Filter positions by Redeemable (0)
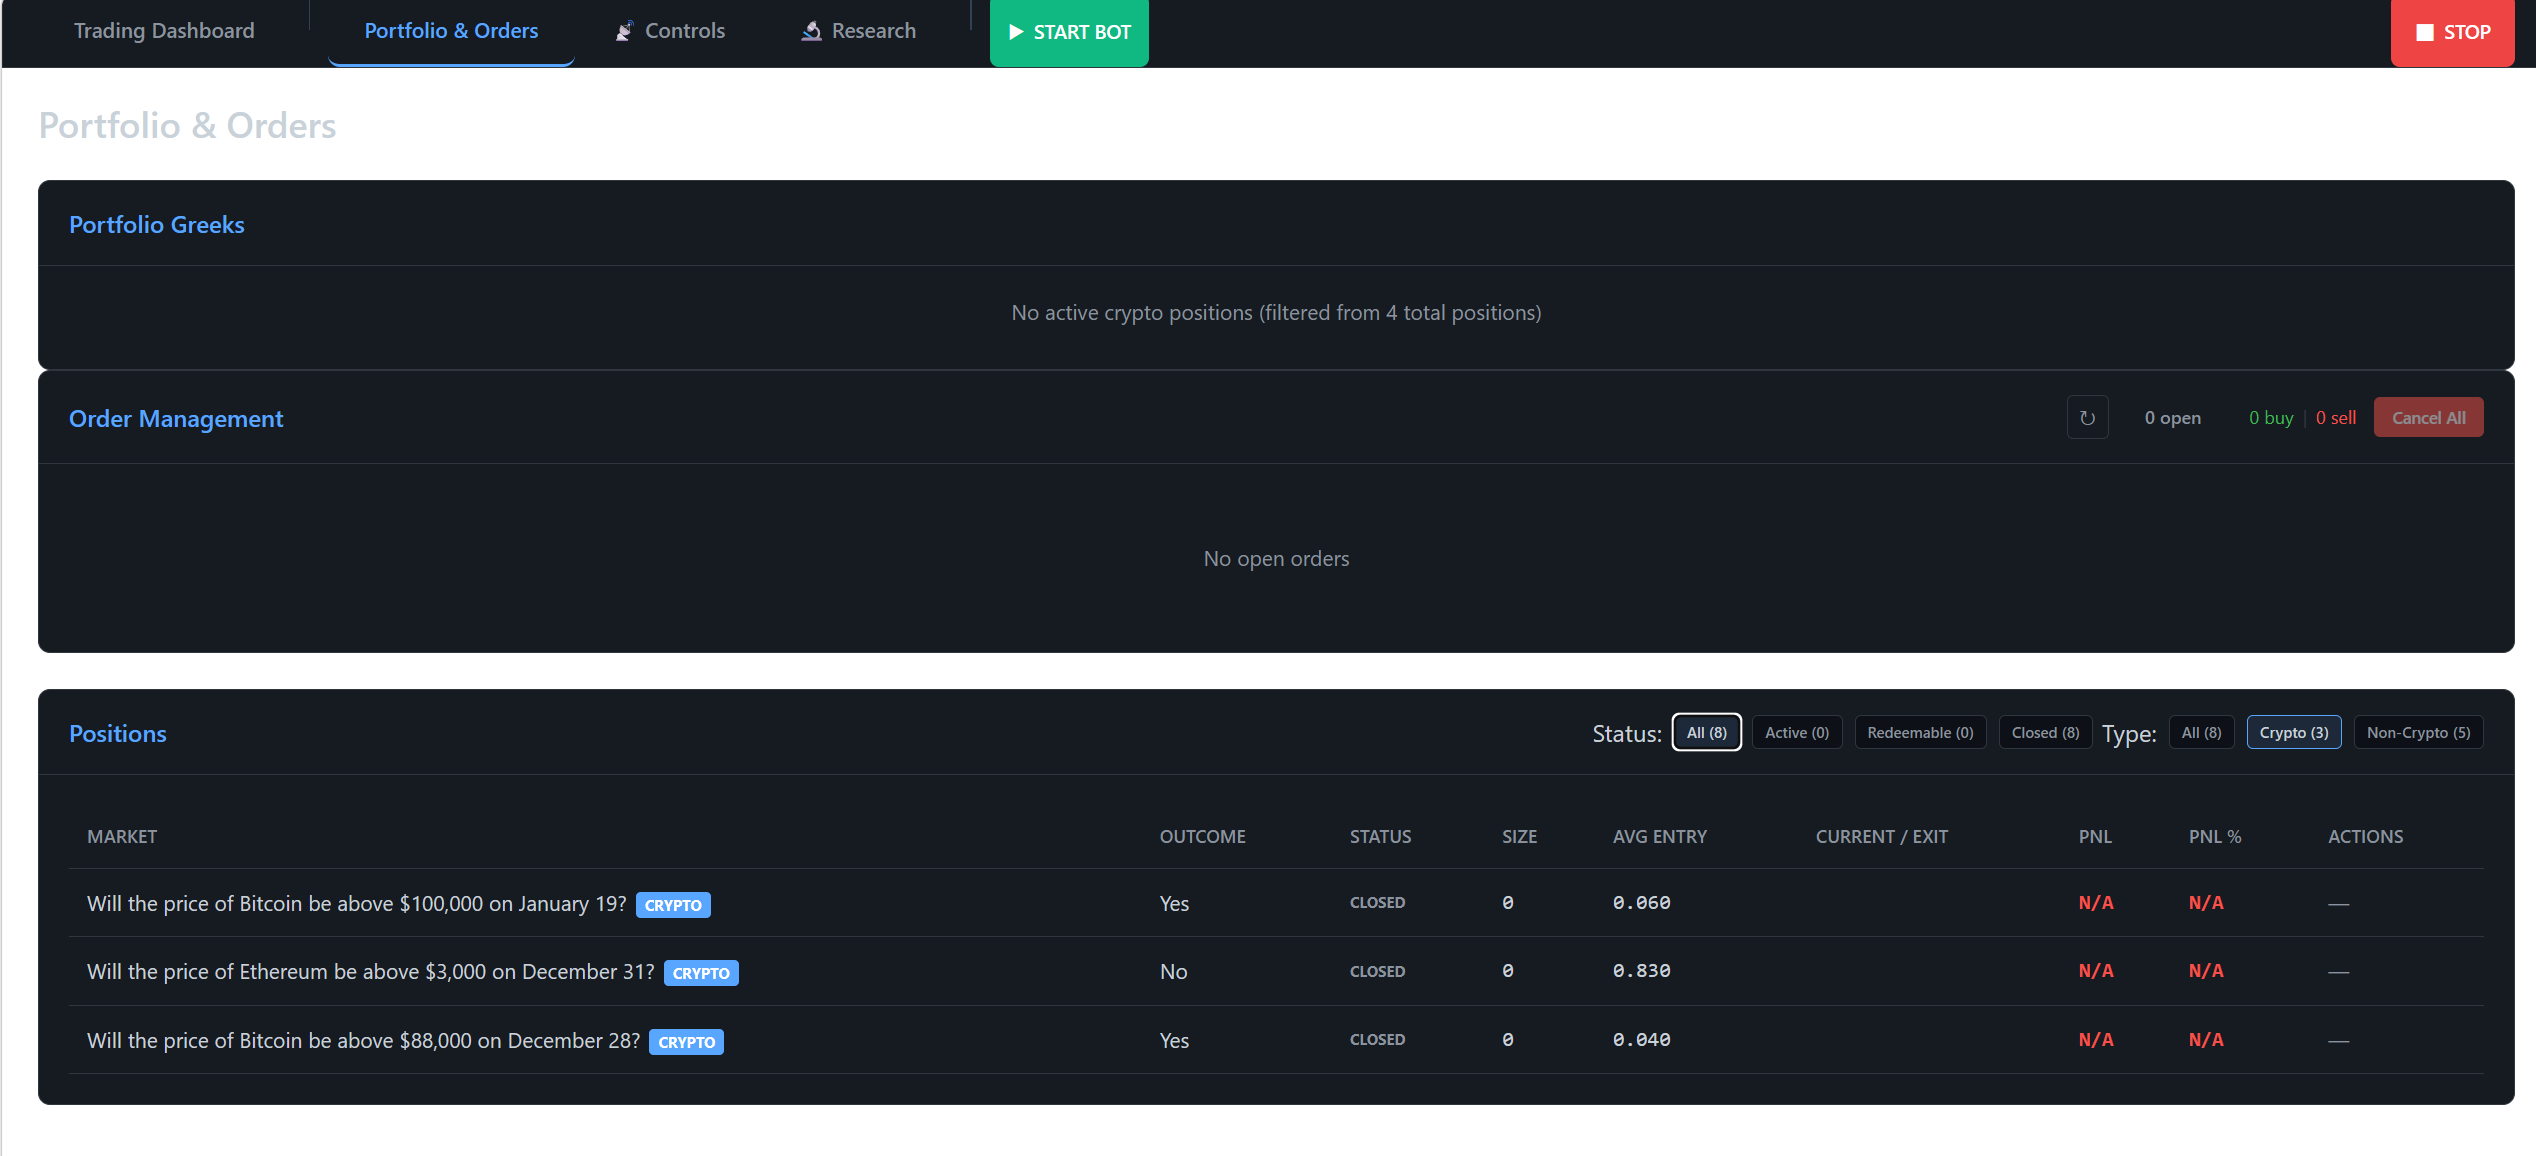Viewport: 2536px width, 1156px height. (1920, 733)
